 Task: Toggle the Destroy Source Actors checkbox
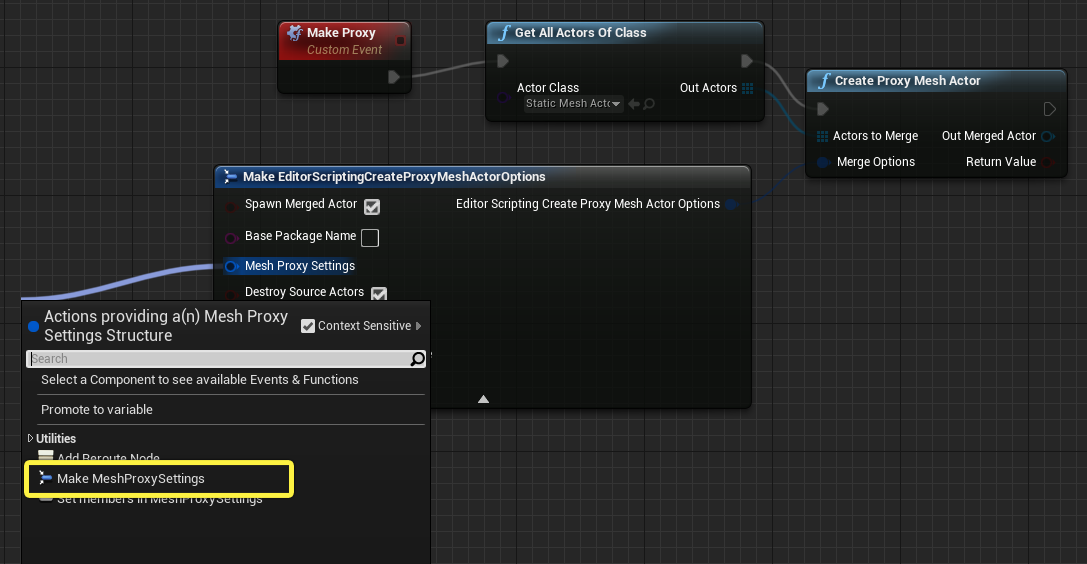[x=379, y=294]
